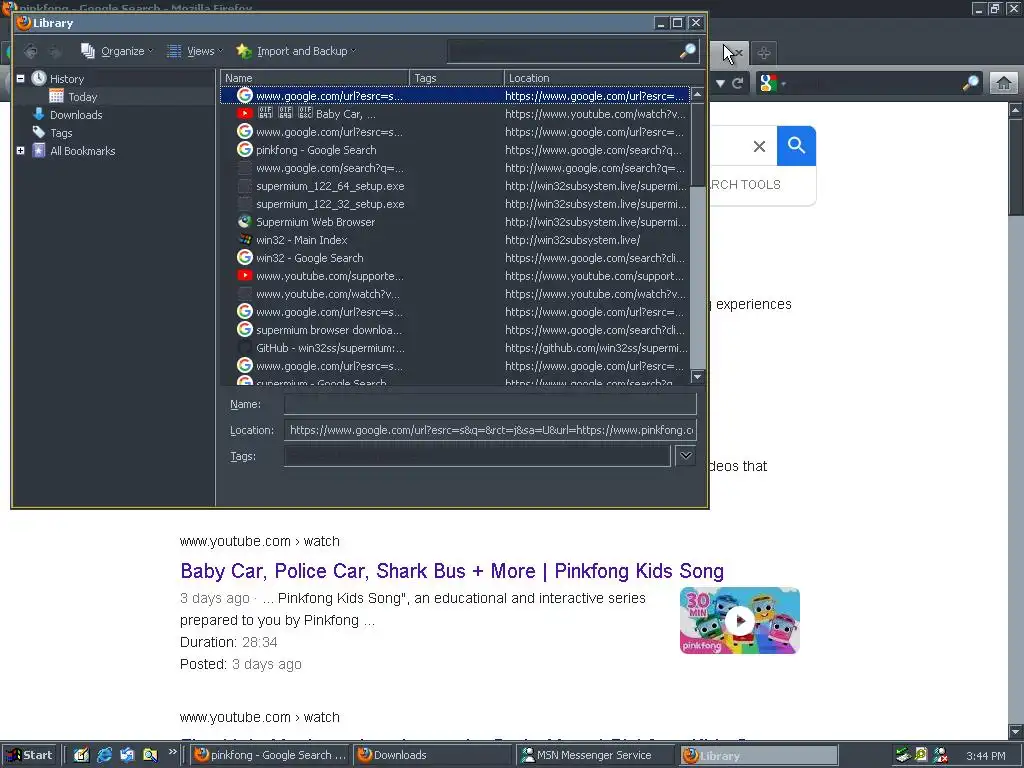Select All Bookmarks in the sidebar
Viewport: 1024px width, 768px height.
tap(82, 151)
